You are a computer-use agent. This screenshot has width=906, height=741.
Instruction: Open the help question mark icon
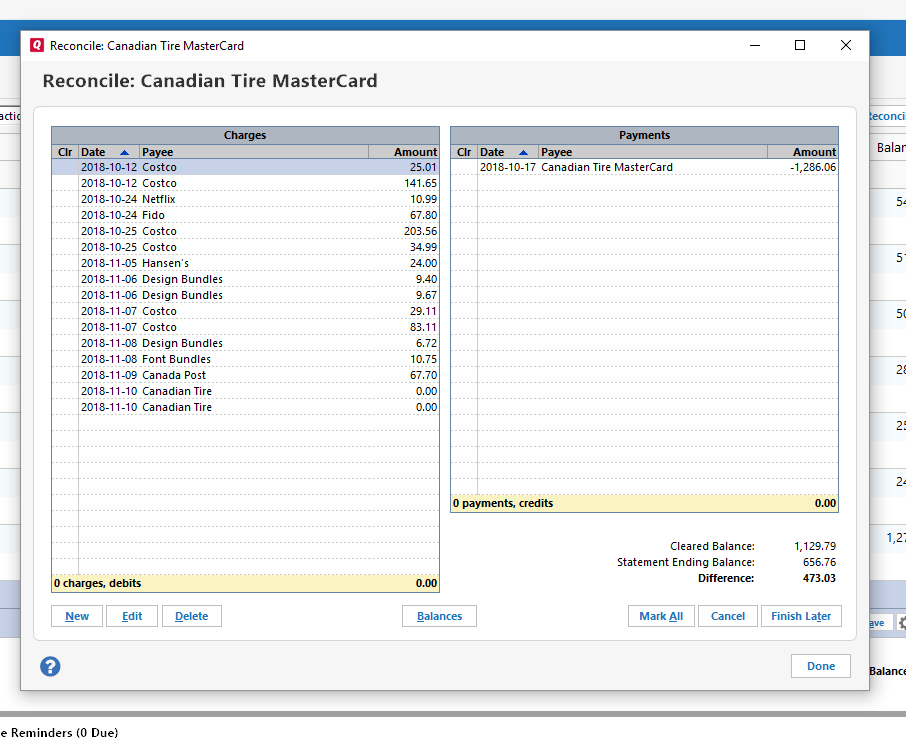click(50, 666)
